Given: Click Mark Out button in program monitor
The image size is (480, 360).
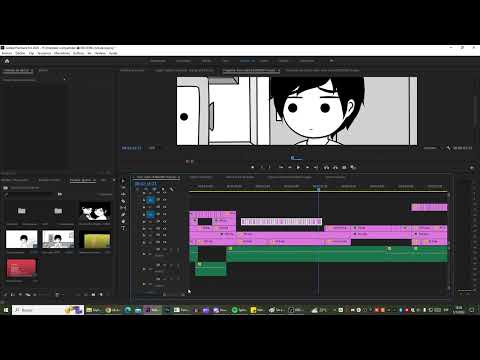Looking at the screenshot, I should click(x=269, y=167).
